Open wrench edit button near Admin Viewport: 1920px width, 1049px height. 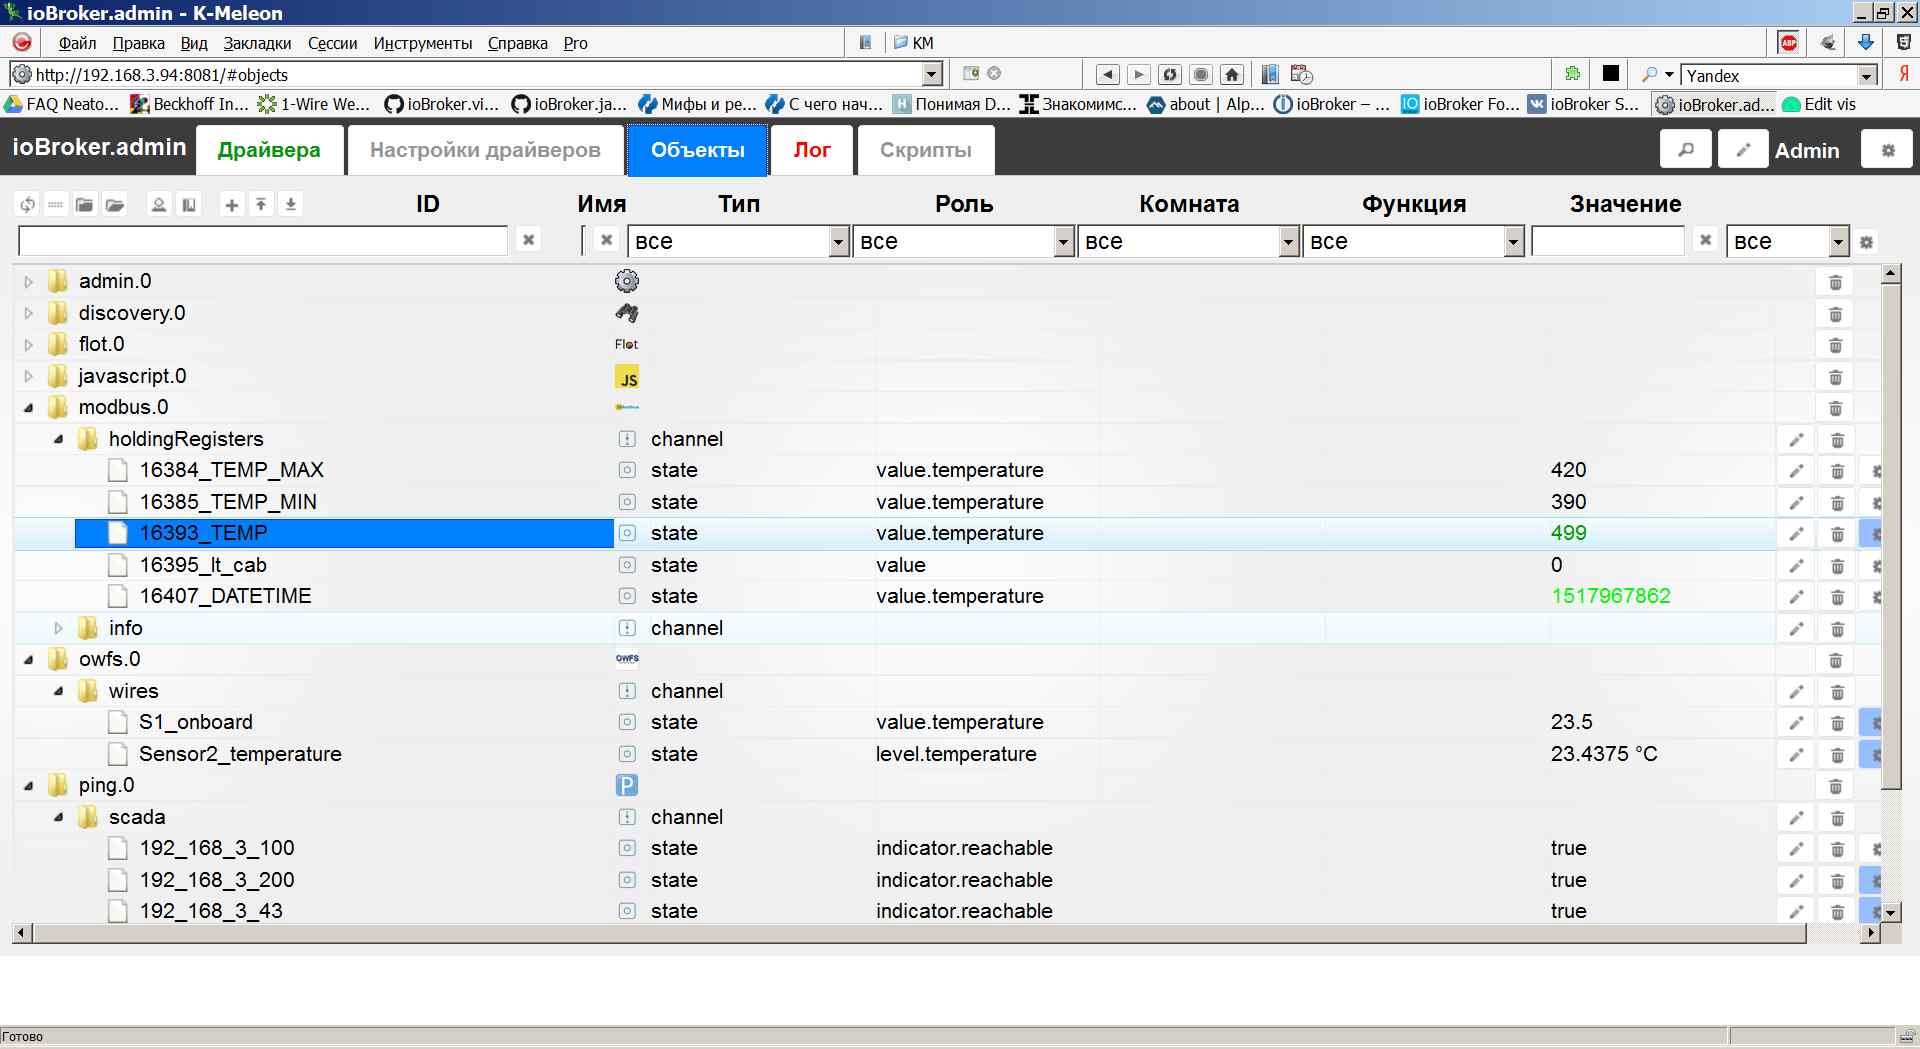click(x=1743, y=150)
